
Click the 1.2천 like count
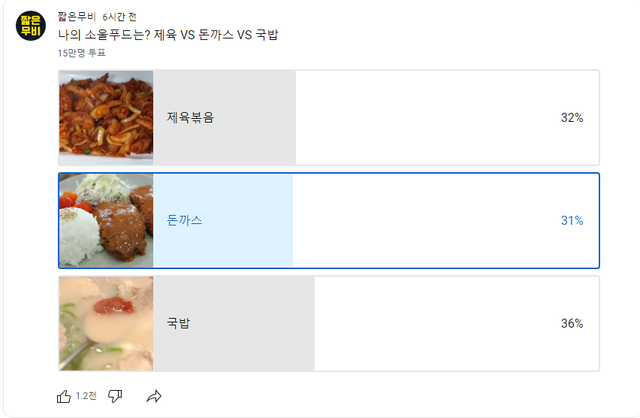pos(86,397)
